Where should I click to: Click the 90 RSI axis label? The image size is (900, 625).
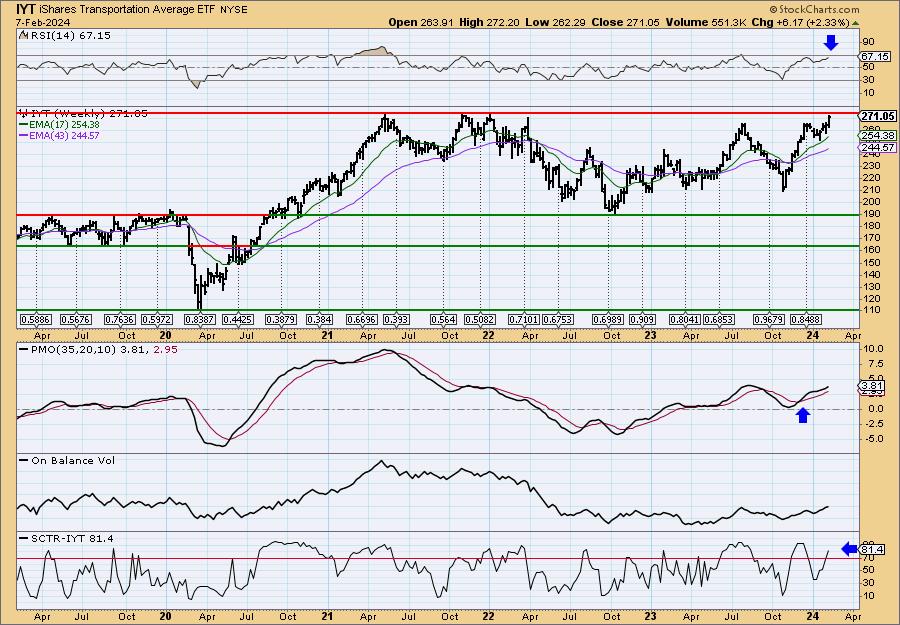click(x=868, y=41)
